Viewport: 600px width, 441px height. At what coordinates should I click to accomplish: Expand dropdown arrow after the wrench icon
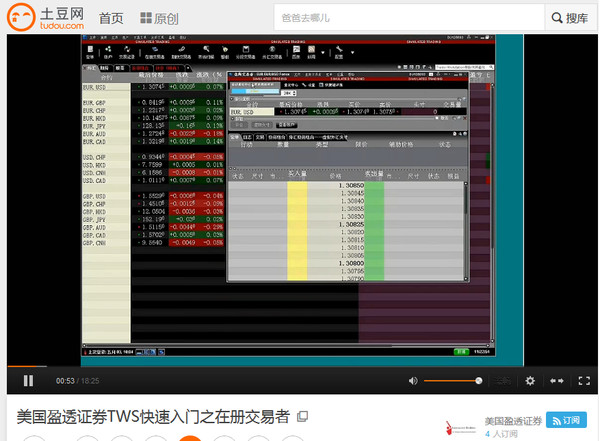[352, 52]
